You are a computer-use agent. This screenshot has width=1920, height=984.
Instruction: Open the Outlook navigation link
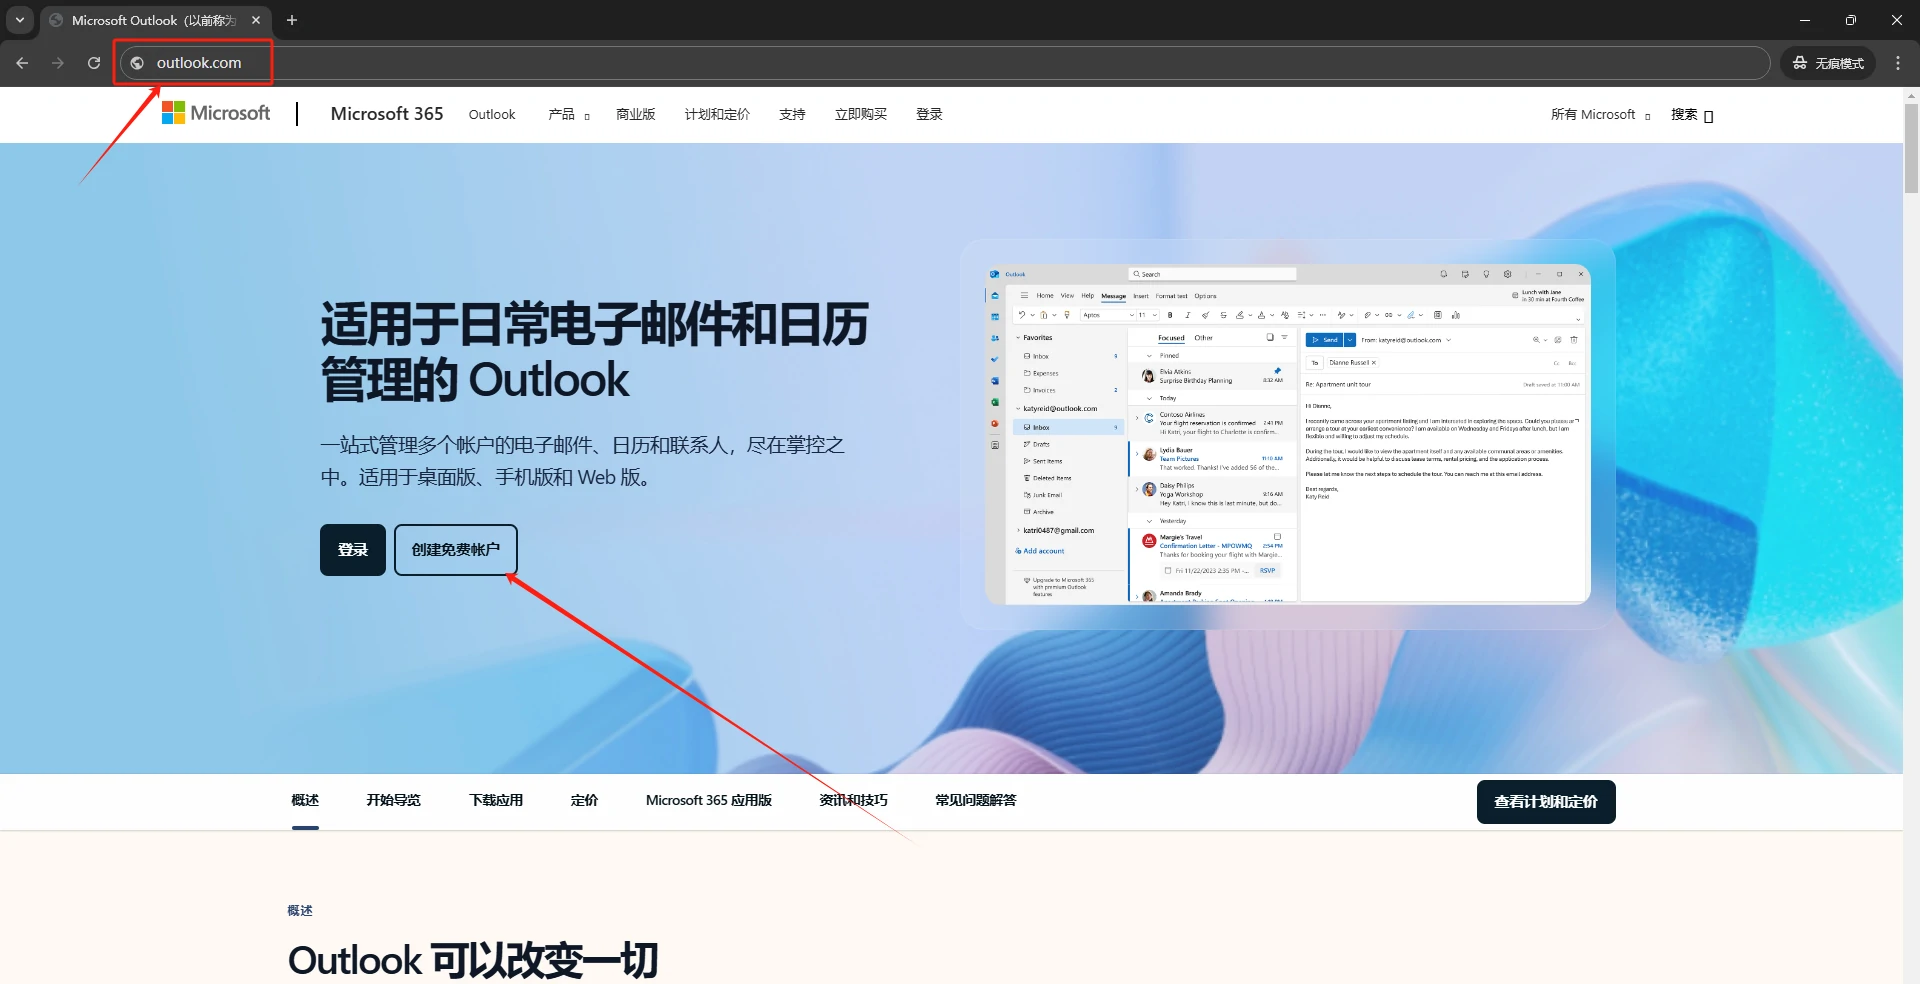492,115
